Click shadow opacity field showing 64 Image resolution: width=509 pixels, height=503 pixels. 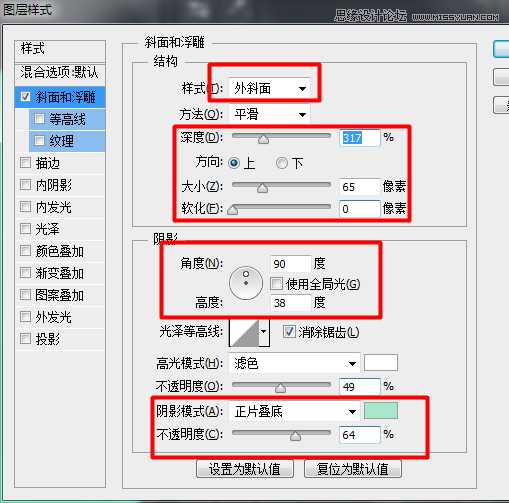[359, 435]
